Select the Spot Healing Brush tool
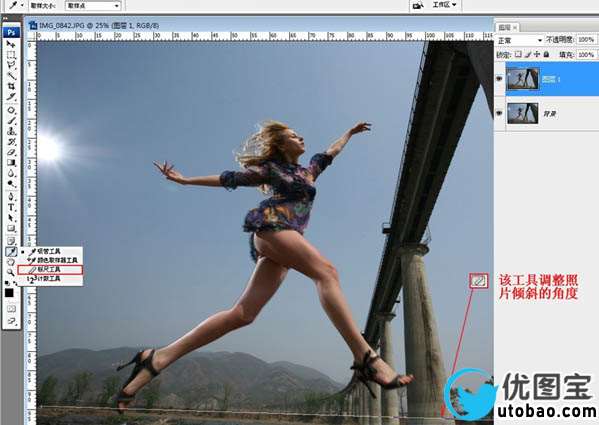Screen dimensions: 599x425 pyautogui.click(x=11, y=111)
